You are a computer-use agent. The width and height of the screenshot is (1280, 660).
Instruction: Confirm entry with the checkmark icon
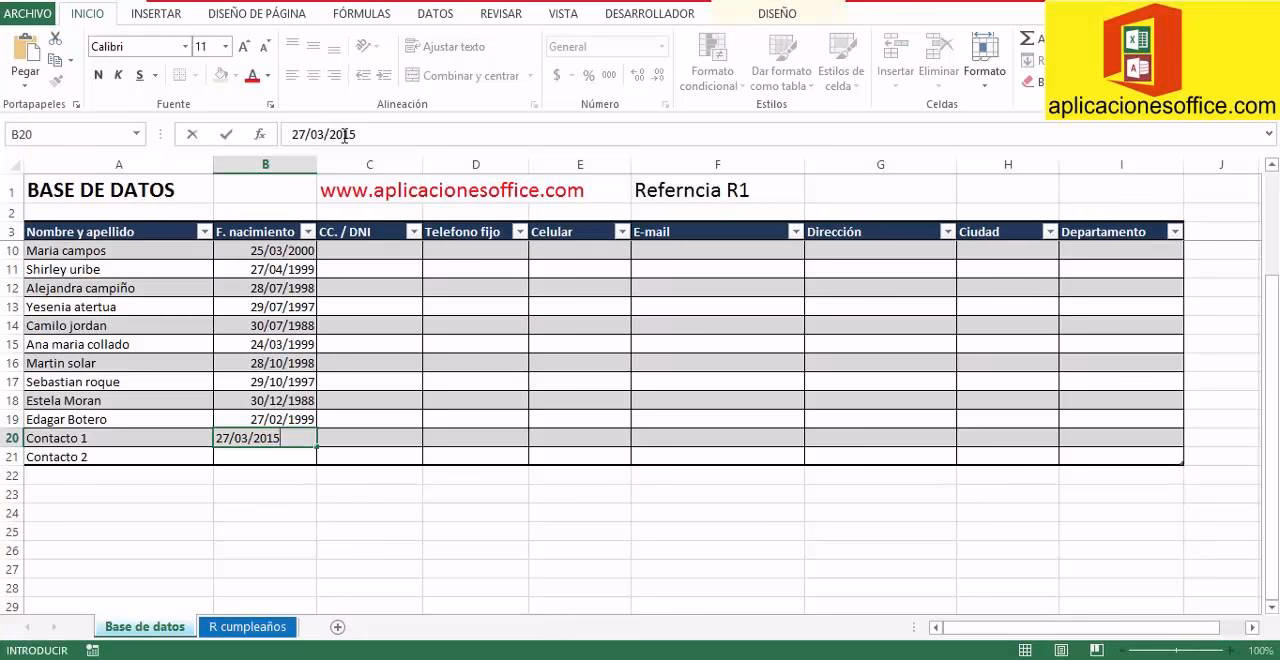pos(226,134)
